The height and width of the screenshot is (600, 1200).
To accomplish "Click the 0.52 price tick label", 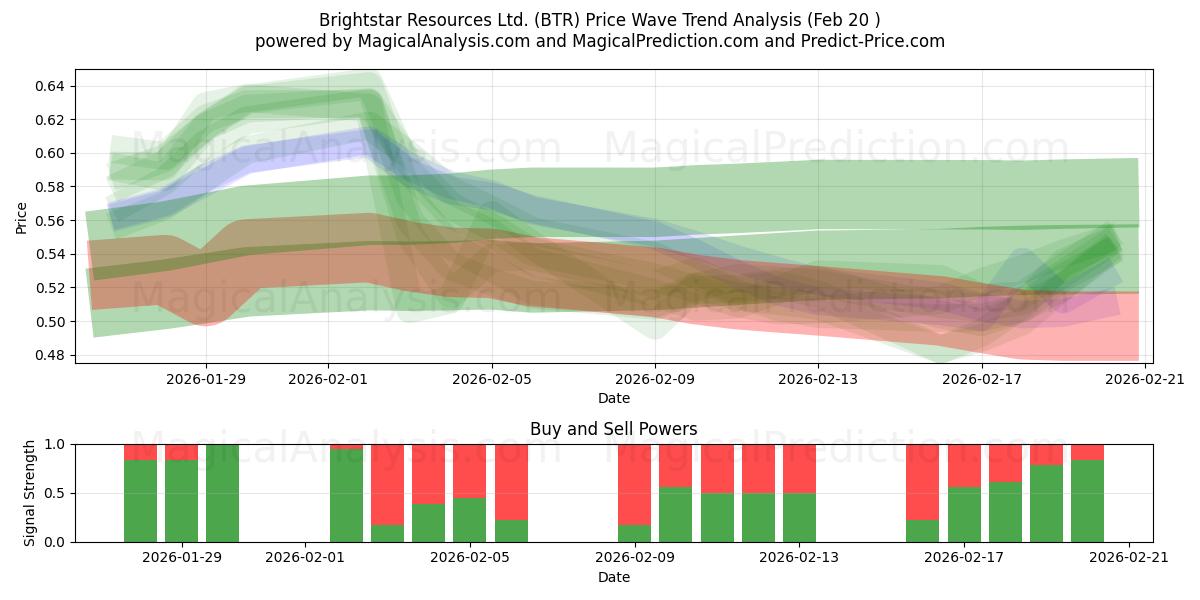I will [50, 288].
